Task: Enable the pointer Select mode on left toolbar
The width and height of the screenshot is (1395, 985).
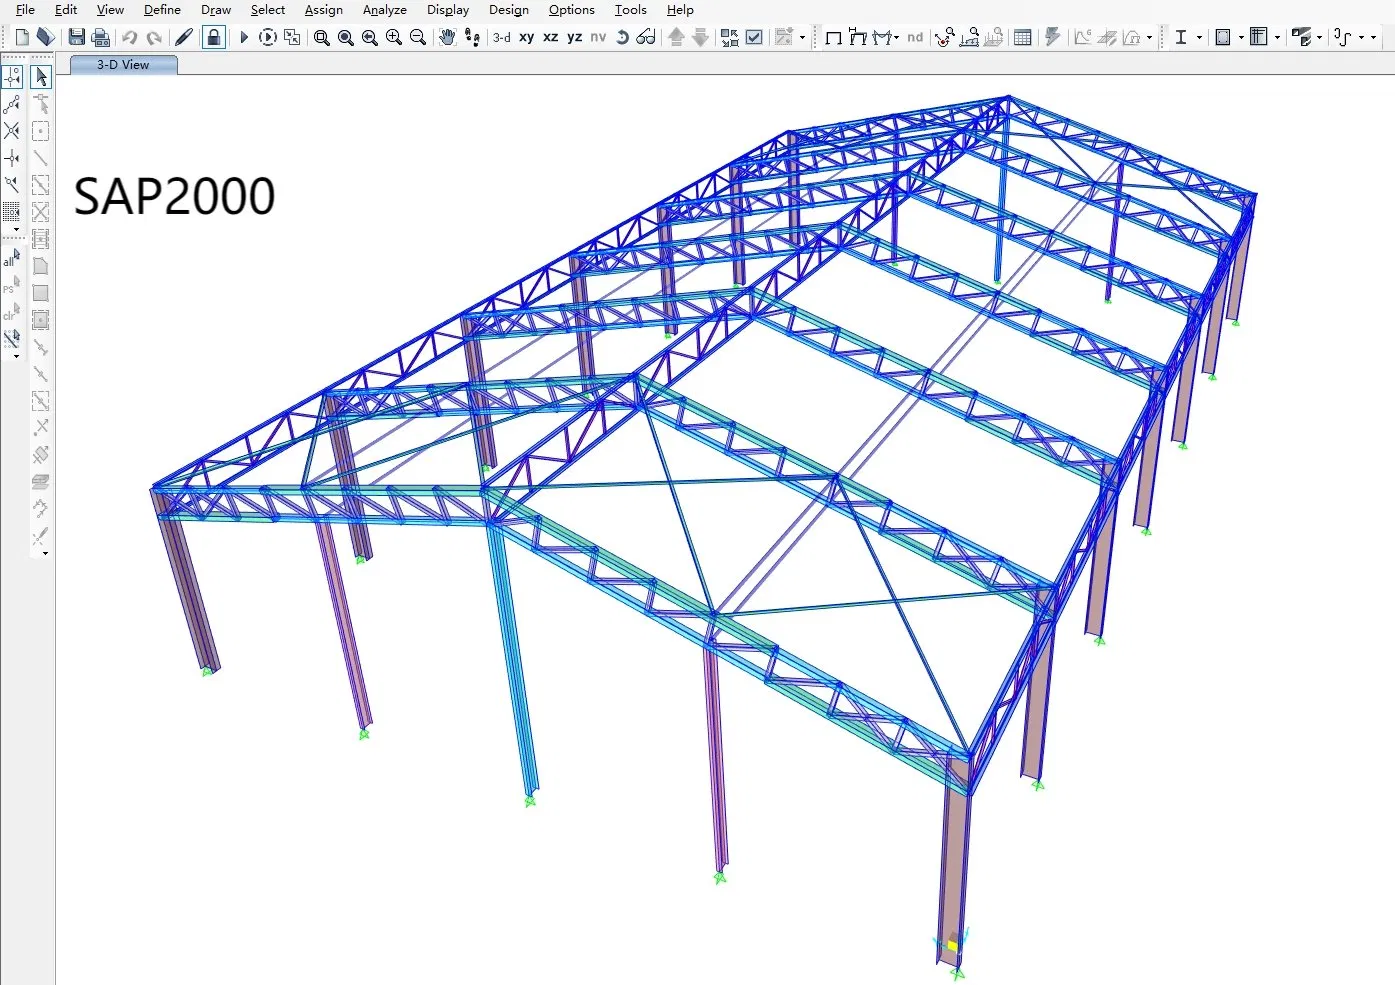Action: coord(41,76)
